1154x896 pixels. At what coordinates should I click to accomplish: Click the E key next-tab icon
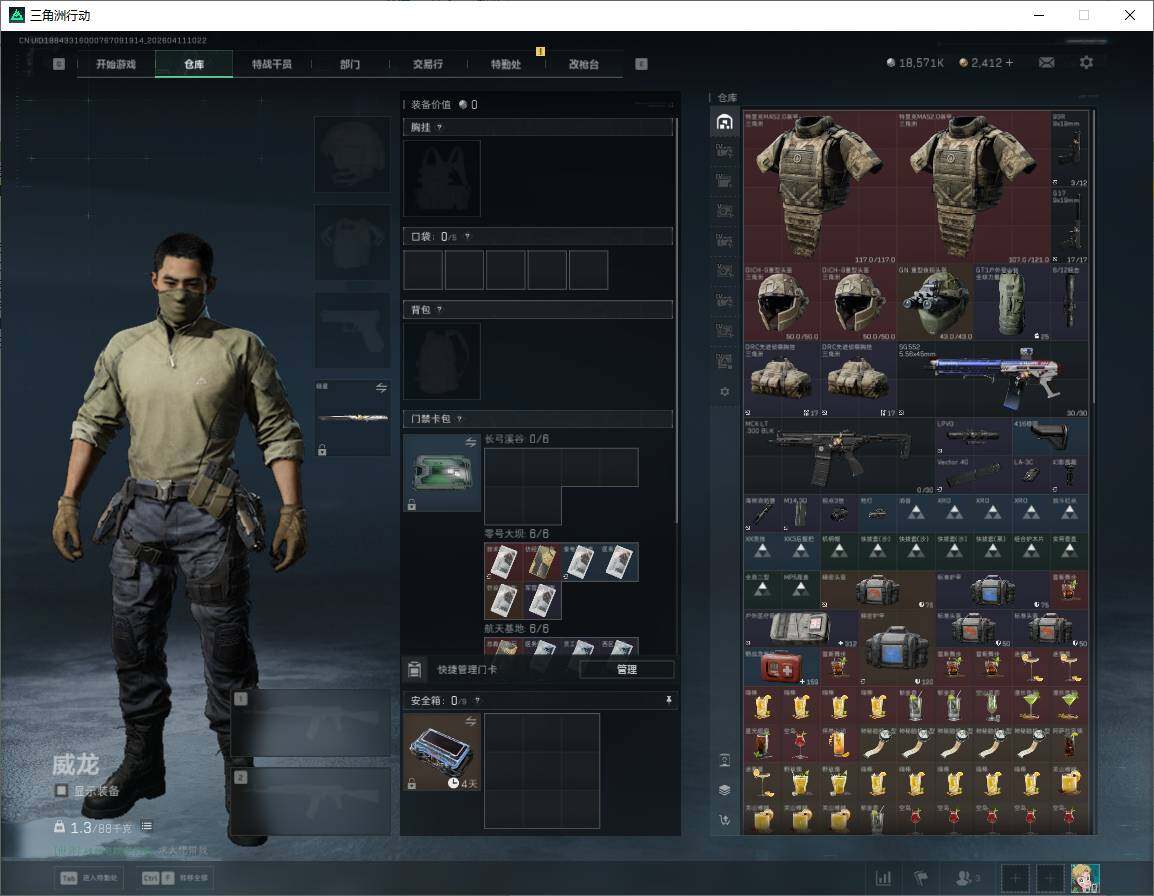[641, 64]
